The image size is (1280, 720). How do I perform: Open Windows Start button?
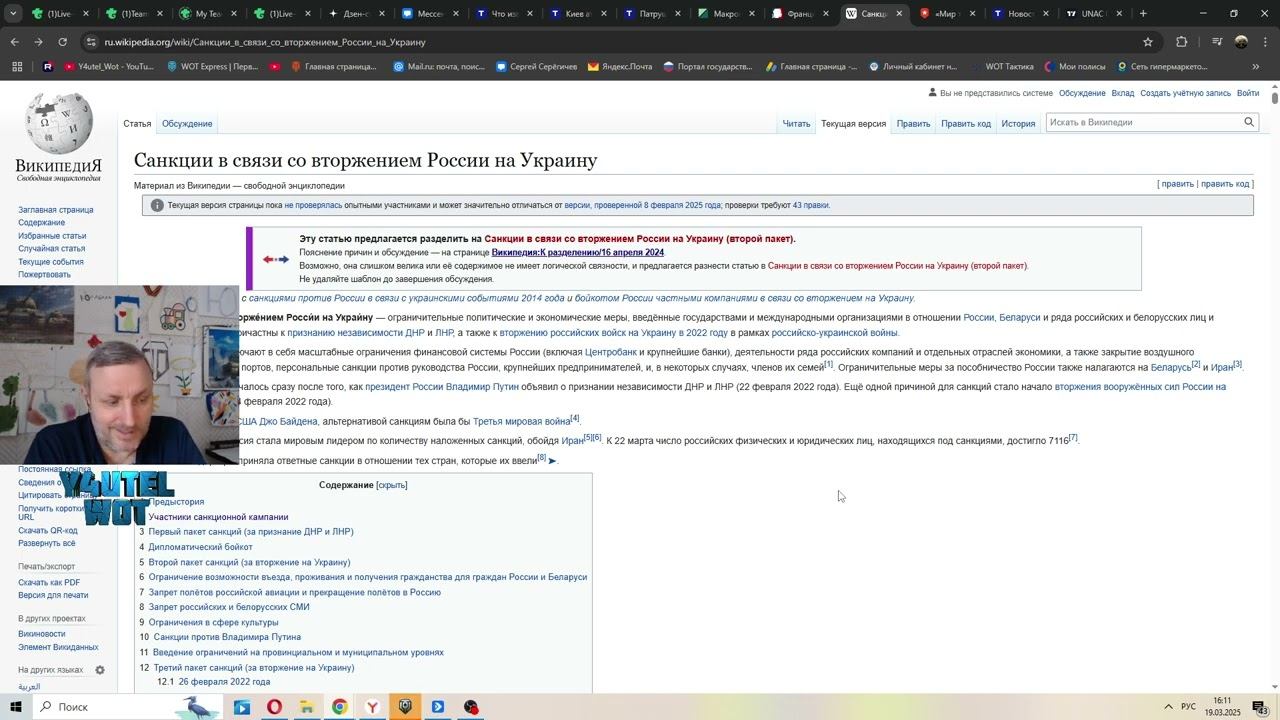coord(15,707)
